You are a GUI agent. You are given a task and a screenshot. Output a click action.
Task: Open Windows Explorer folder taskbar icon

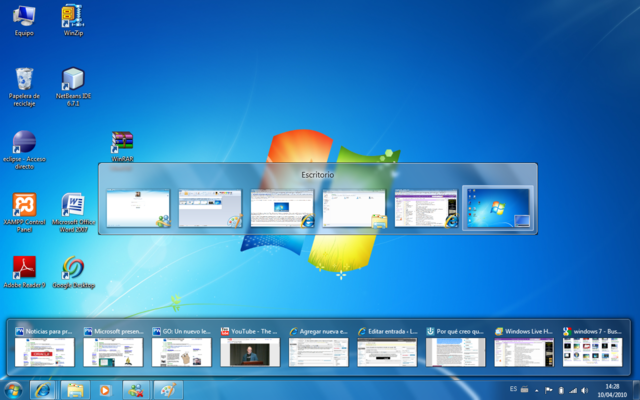coord(75,390)
